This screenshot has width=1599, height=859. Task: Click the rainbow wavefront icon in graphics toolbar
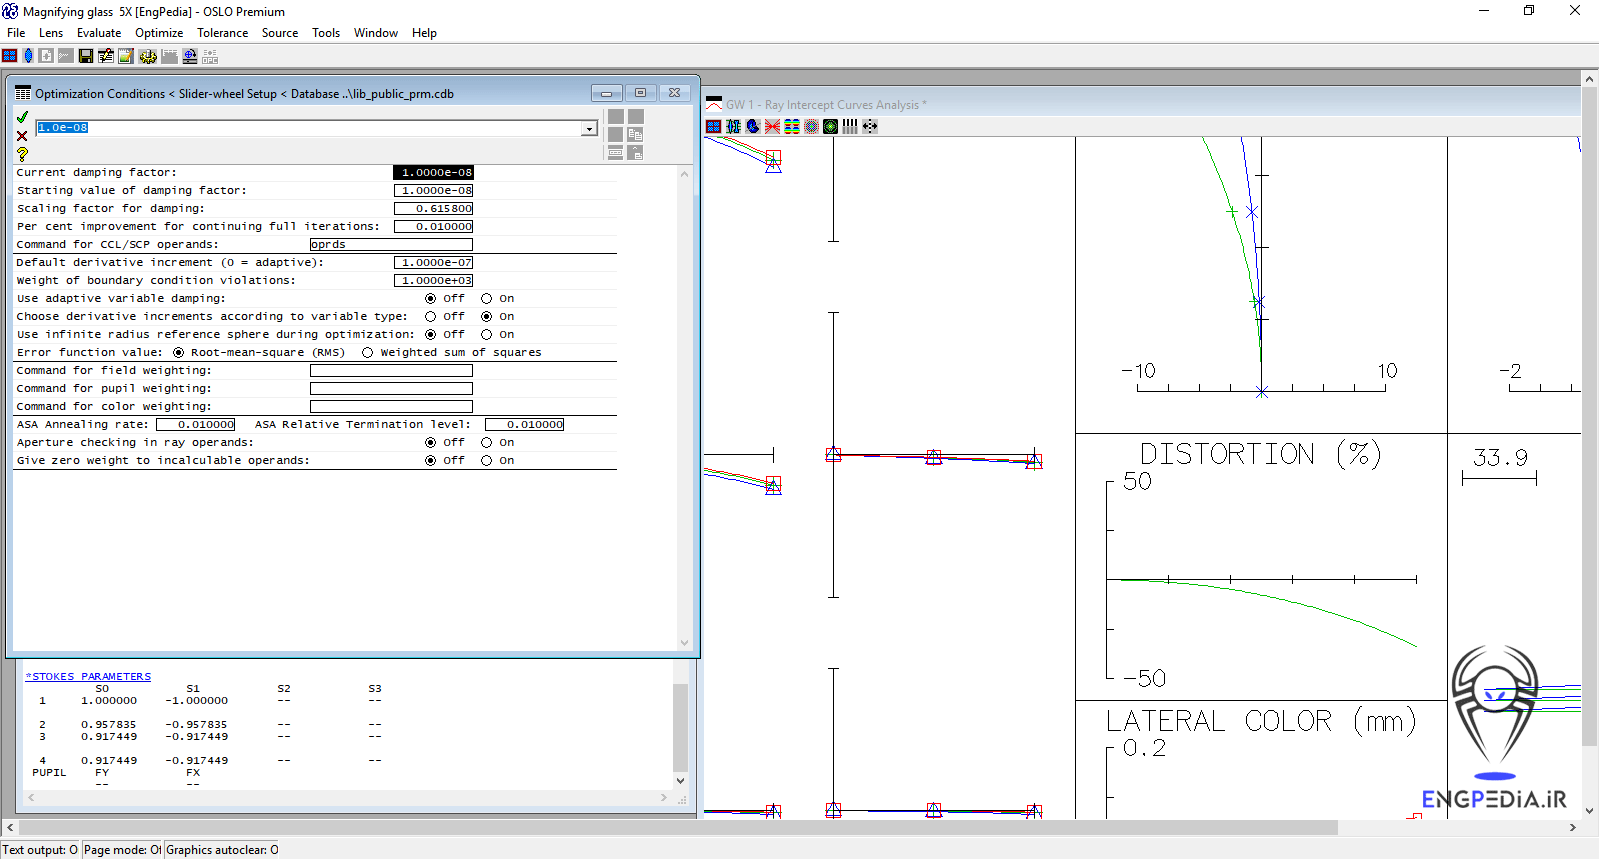(792, 126)
